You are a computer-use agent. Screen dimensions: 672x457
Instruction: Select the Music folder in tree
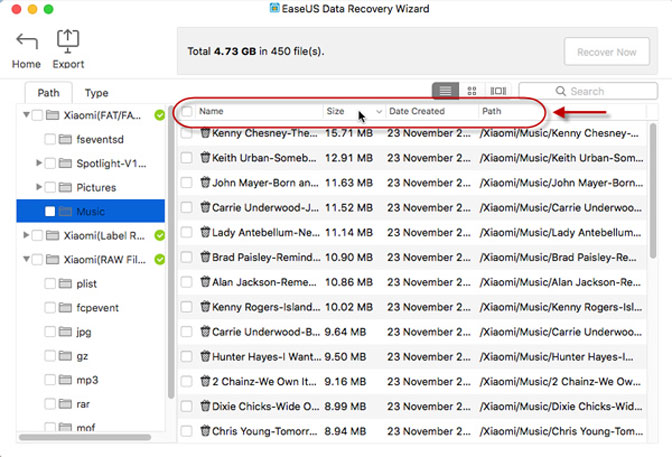click(x=90, y=211)
